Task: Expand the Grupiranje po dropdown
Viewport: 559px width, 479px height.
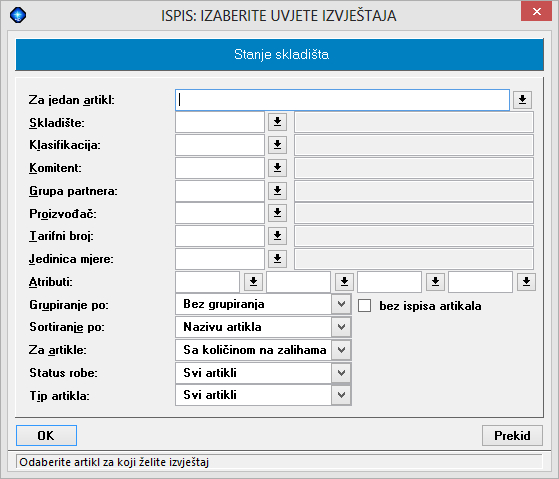Action: pyautogui.click(x=341, y=304)
